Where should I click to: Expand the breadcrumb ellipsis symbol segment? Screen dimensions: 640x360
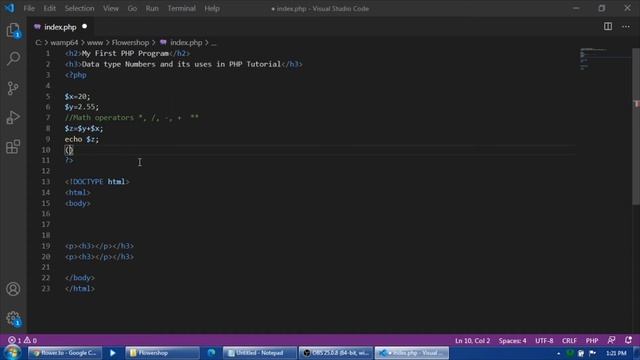(213, 42)
